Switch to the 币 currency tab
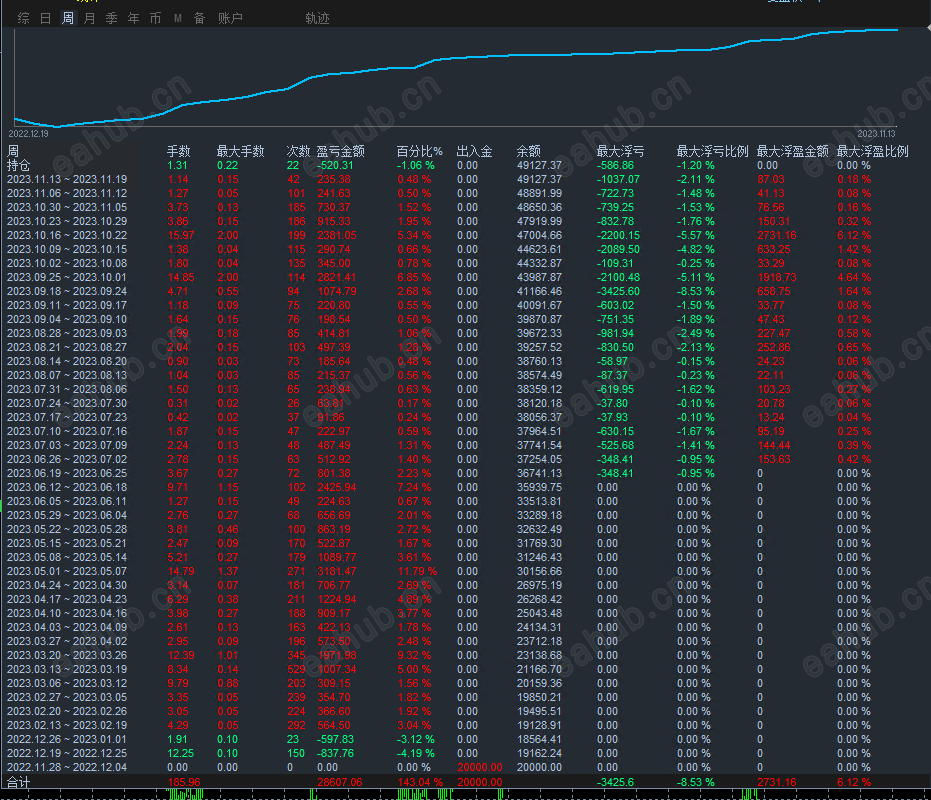Screen dimensions: 931x800 [x=156, y=18]
